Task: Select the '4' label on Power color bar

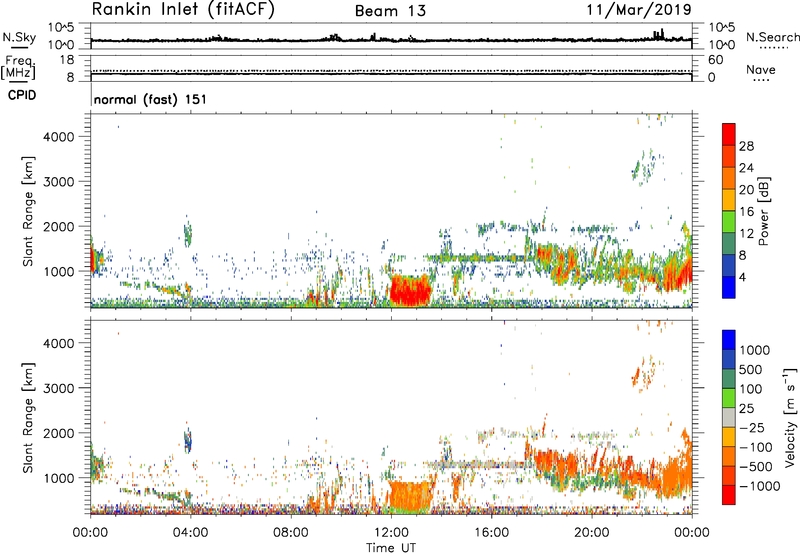Action: pos(743,277)
